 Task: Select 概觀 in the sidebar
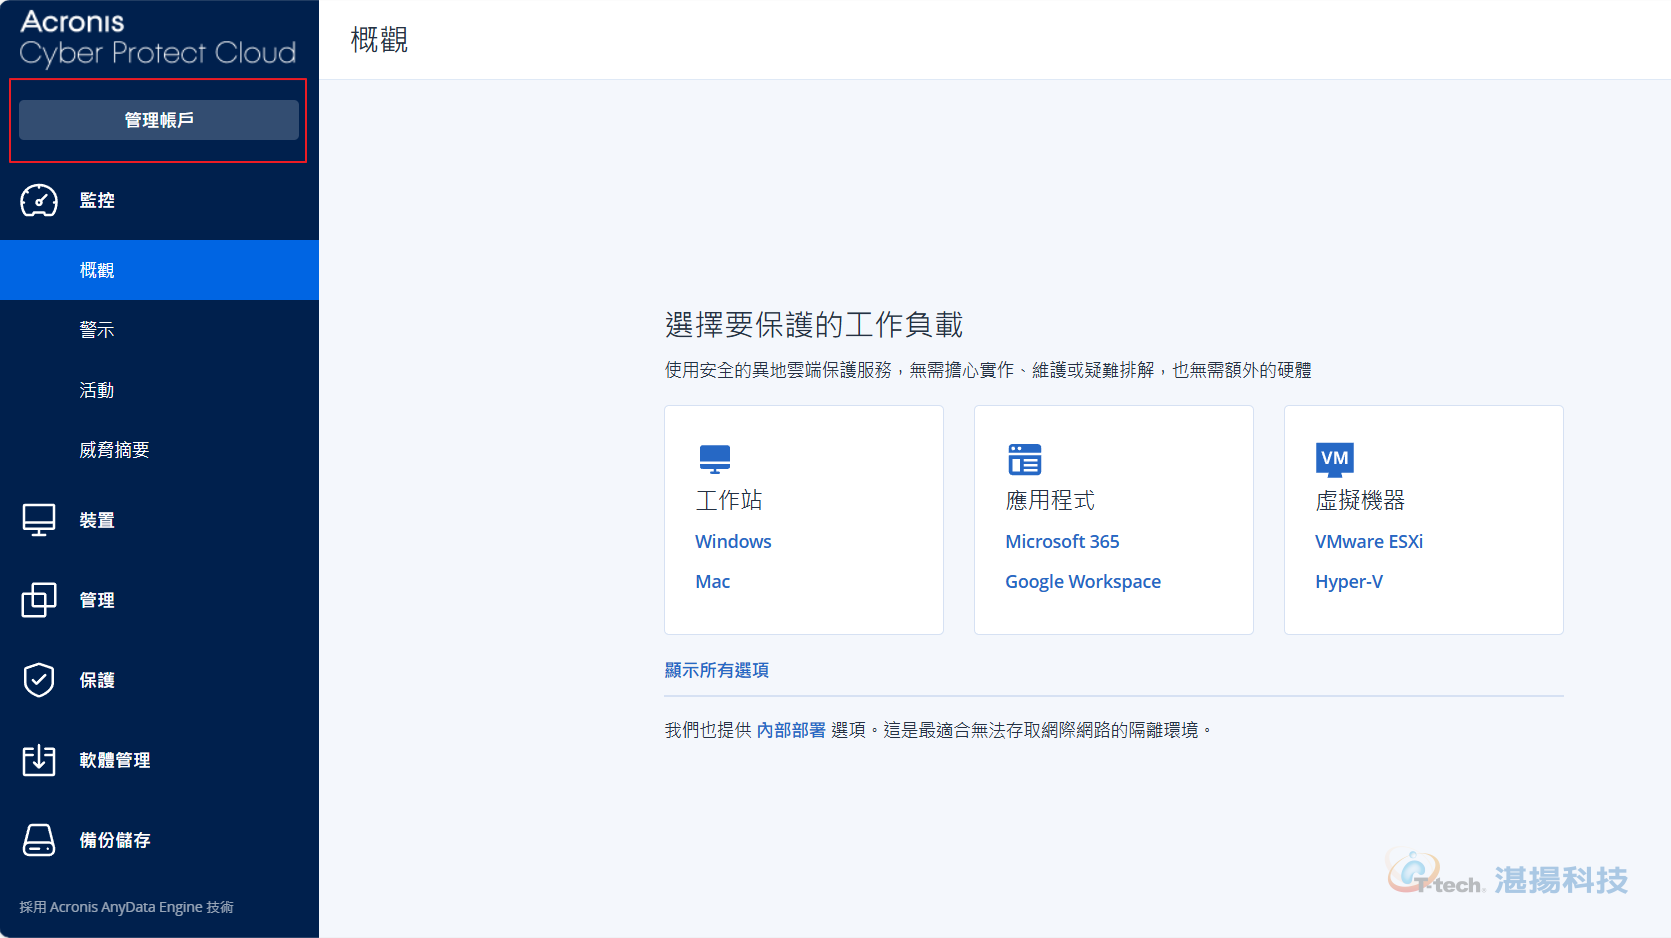tap(159, 270)
